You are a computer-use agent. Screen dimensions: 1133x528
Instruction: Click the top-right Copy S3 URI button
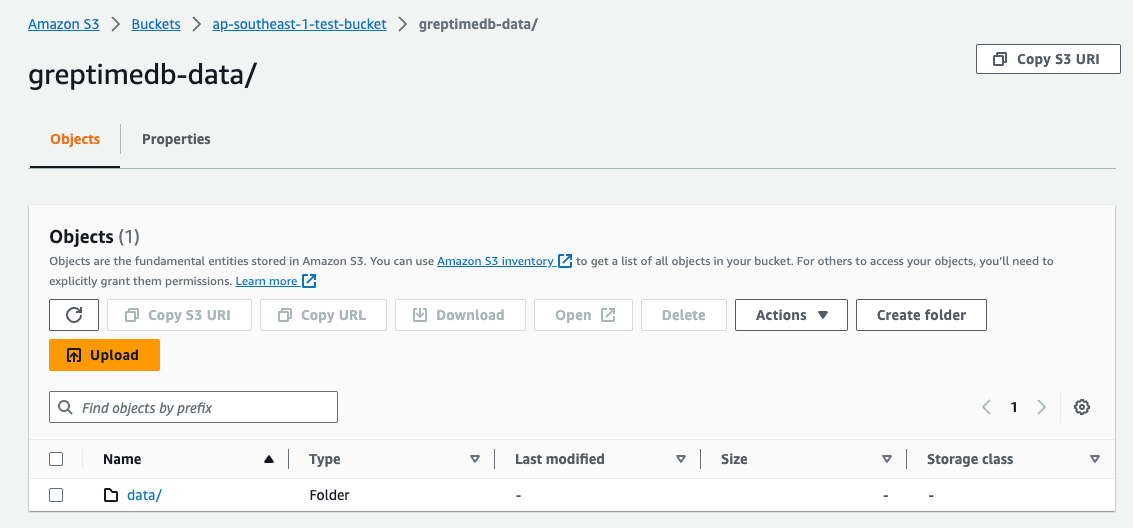point(1047,59)
